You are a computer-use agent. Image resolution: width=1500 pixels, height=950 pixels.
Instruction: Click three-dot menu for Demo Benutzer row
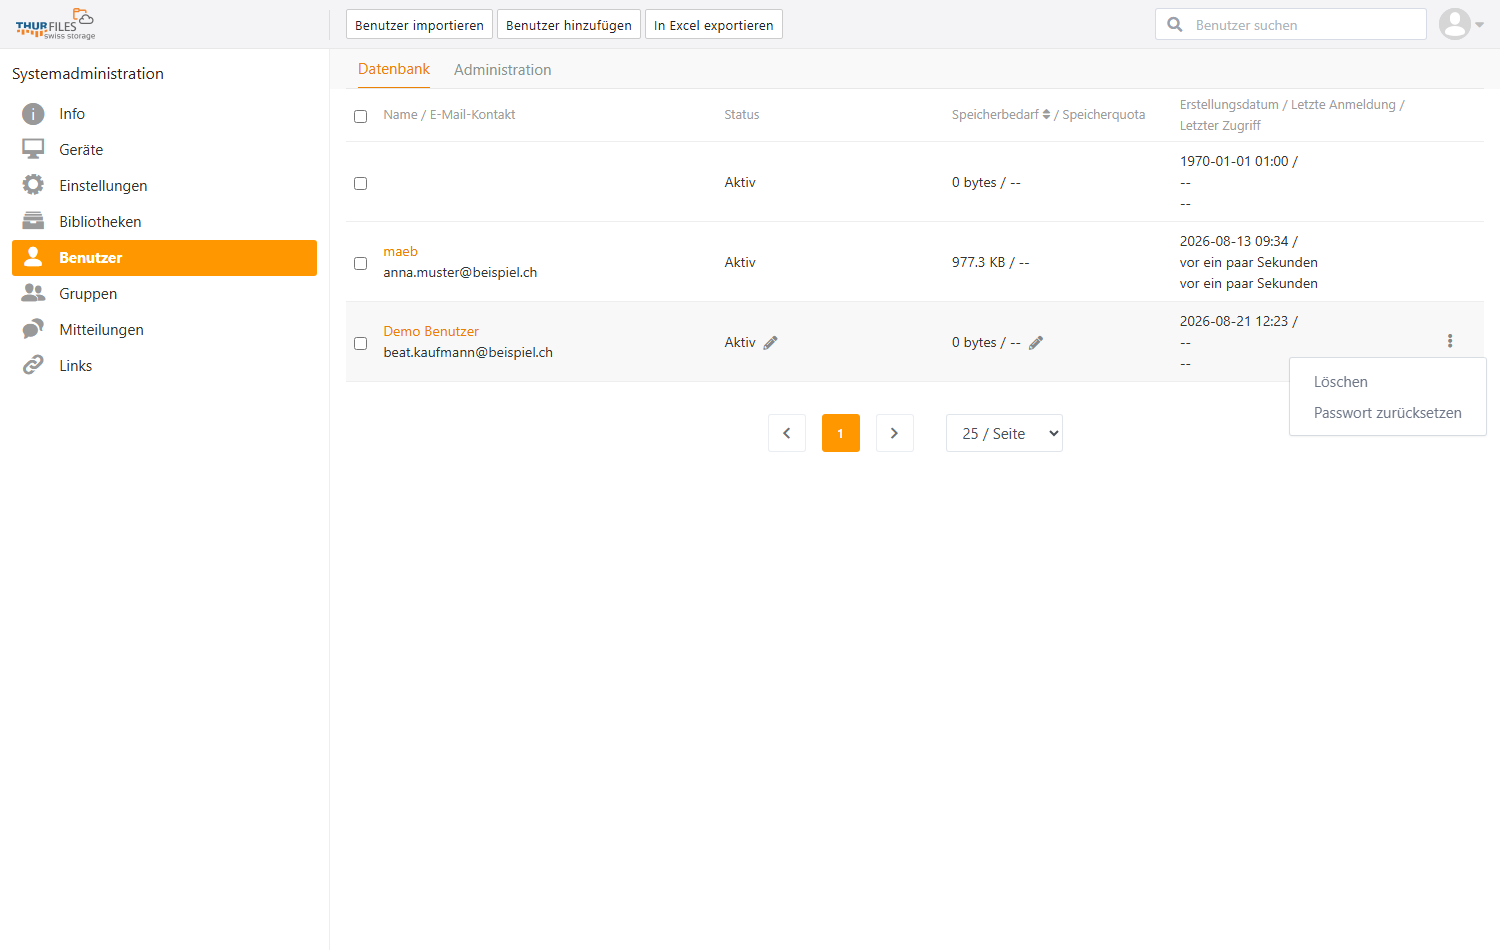pos(1450,341)
